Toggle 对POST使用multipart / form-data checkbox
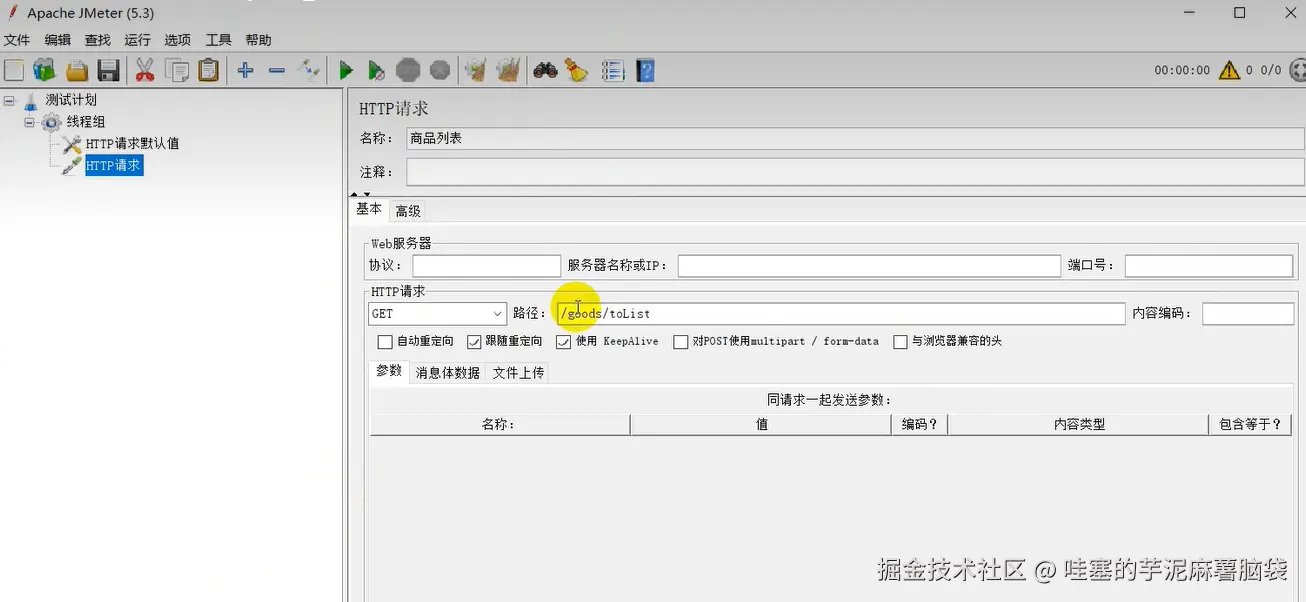This screenshot has width=1306, height=602. coord(681,342)
